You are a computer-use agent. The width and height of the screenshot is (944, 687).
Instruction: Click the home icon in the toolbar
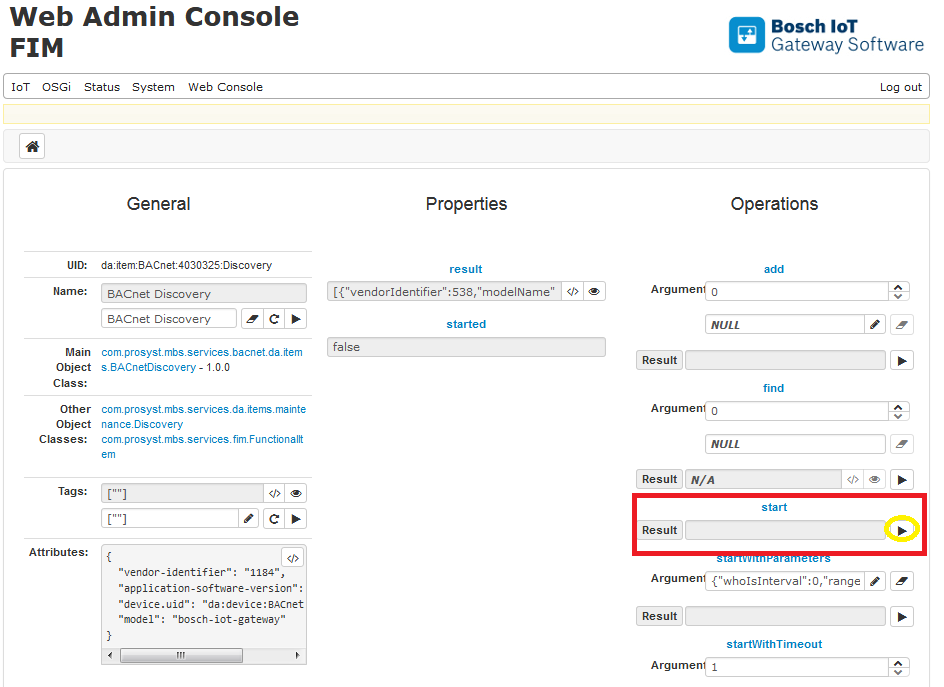click(x=32, y=147)
